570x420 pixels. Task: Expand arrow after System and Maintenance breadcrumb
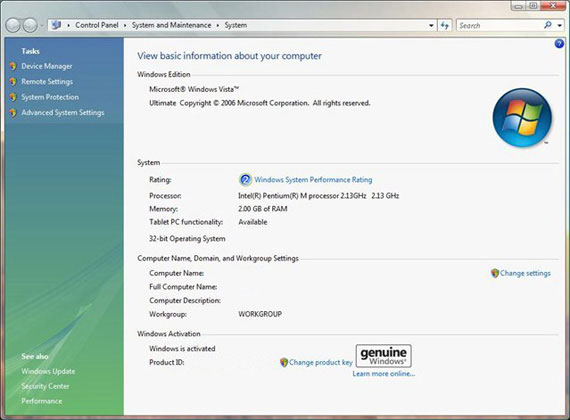[x=218, y=25]
